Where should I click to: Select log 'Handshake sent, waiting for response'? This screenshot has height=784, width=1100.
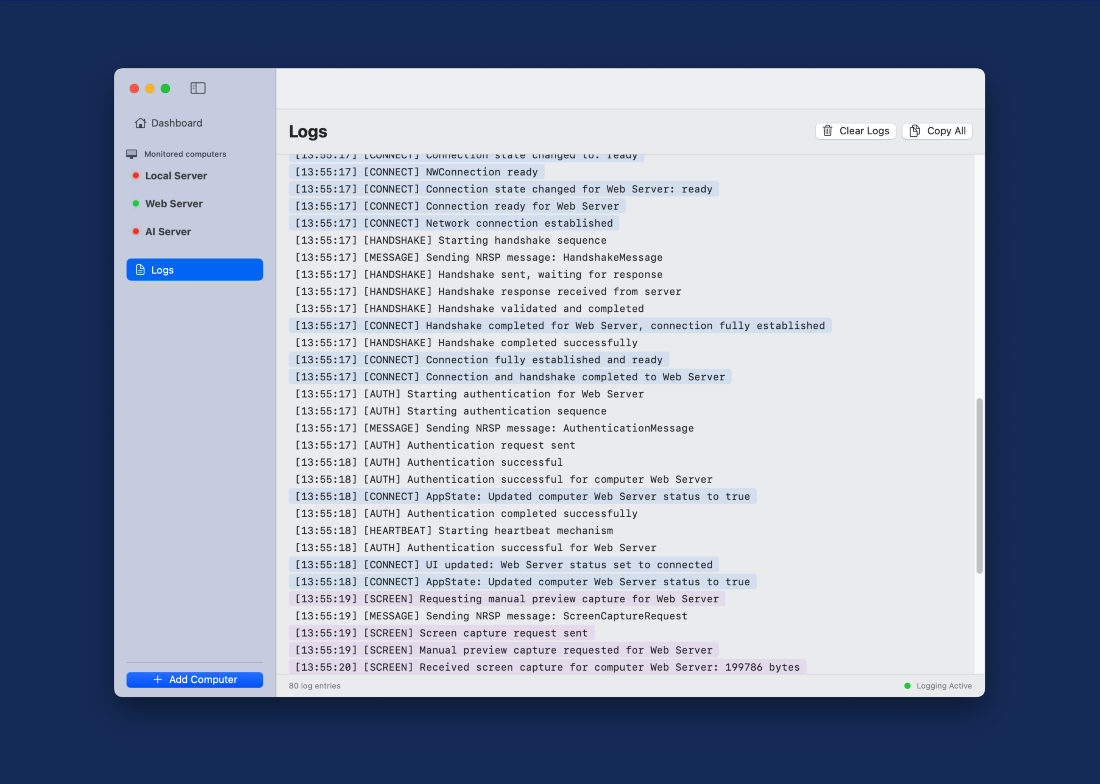click(478, 274)
